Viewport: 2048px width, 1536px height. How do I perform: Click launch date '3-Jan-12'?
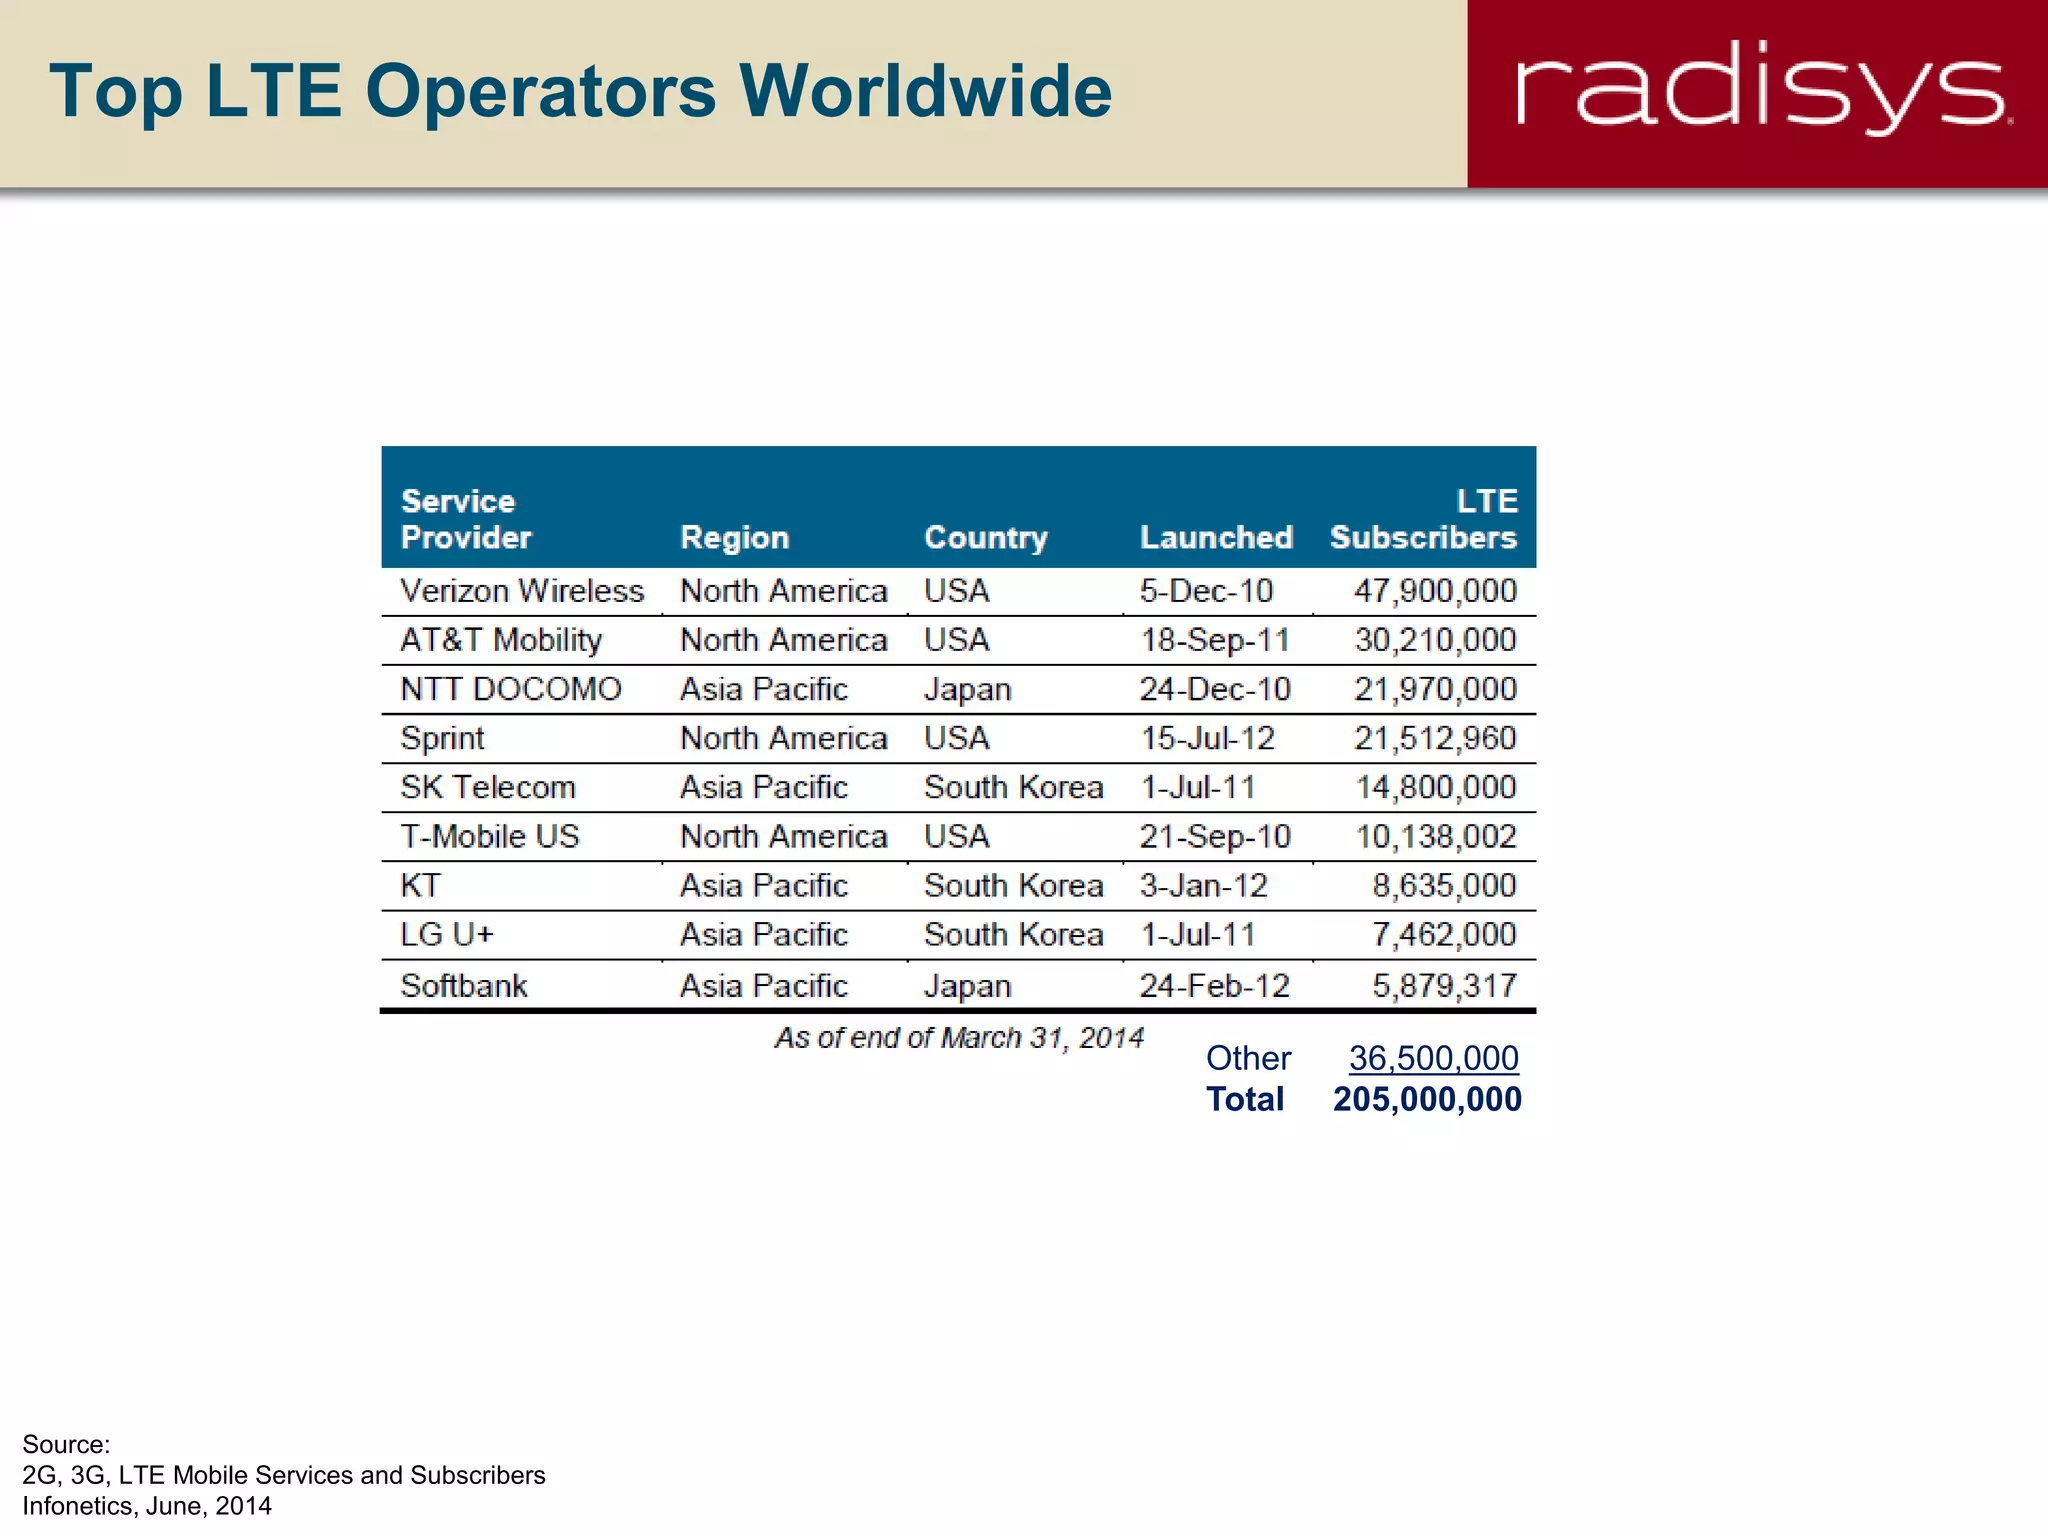tap(1204, 885)
